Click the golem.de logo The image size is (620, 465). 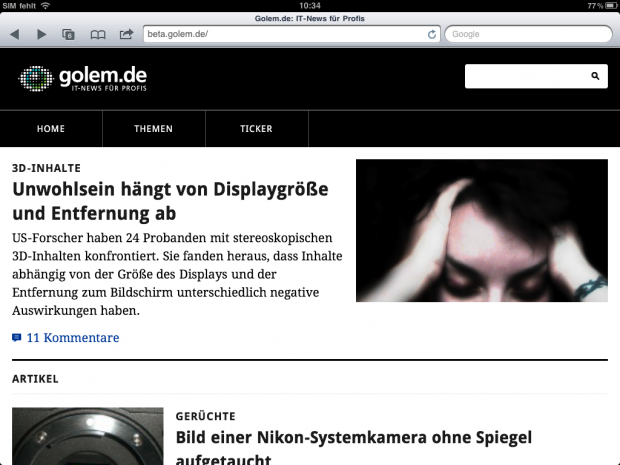83,79
